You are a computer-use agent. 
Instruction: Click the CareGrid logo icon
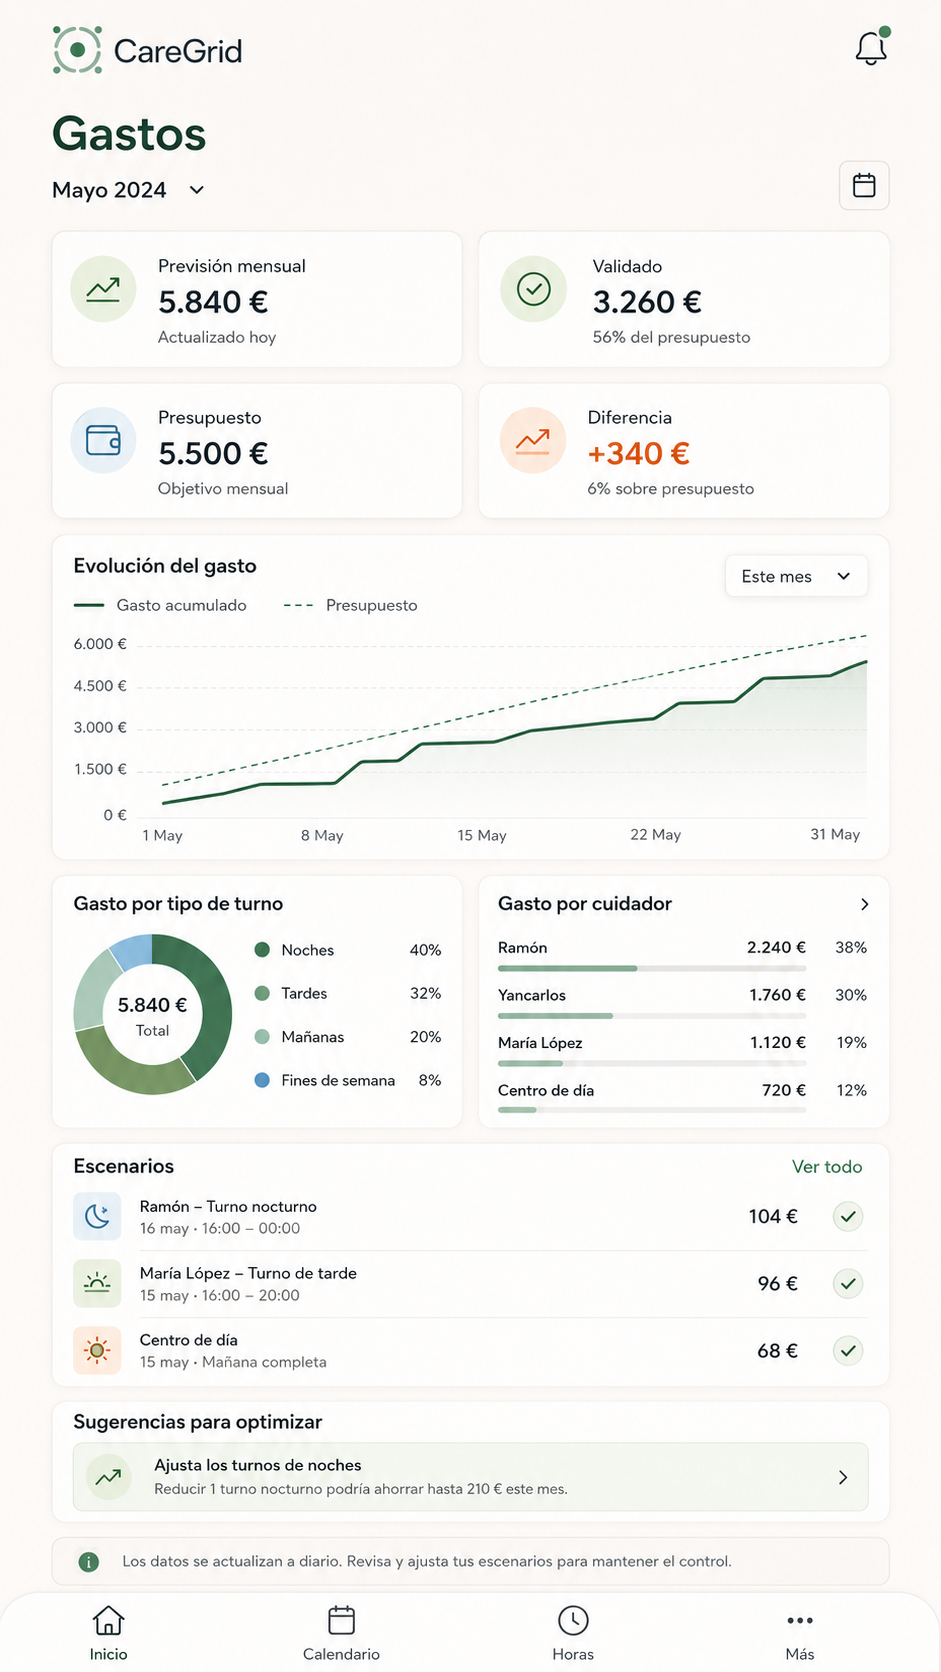click(78, 50)
